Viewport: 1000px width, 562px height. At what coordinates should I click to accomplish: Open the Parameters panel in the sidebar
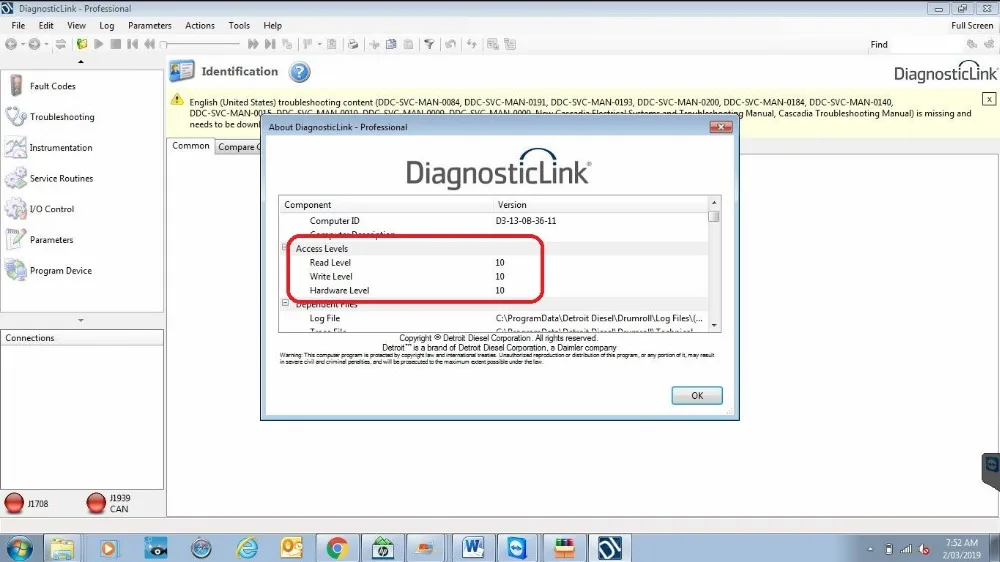(40, 240)
